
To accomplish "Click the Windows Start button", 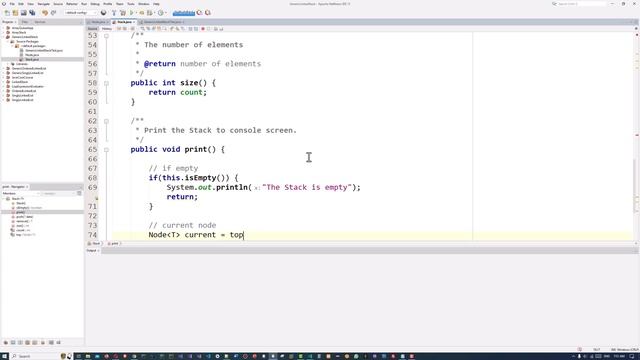I will [4, 356].
